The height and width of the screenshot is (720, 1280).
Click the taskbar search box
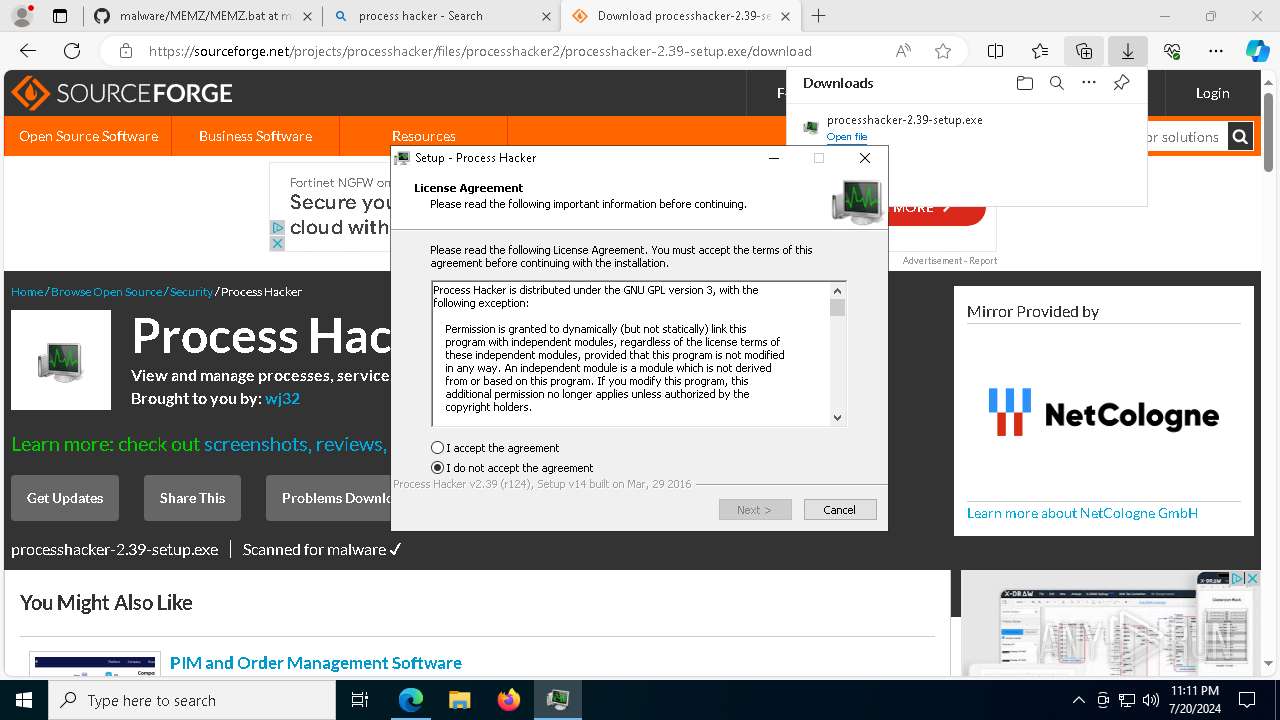(x=192, y=701)
